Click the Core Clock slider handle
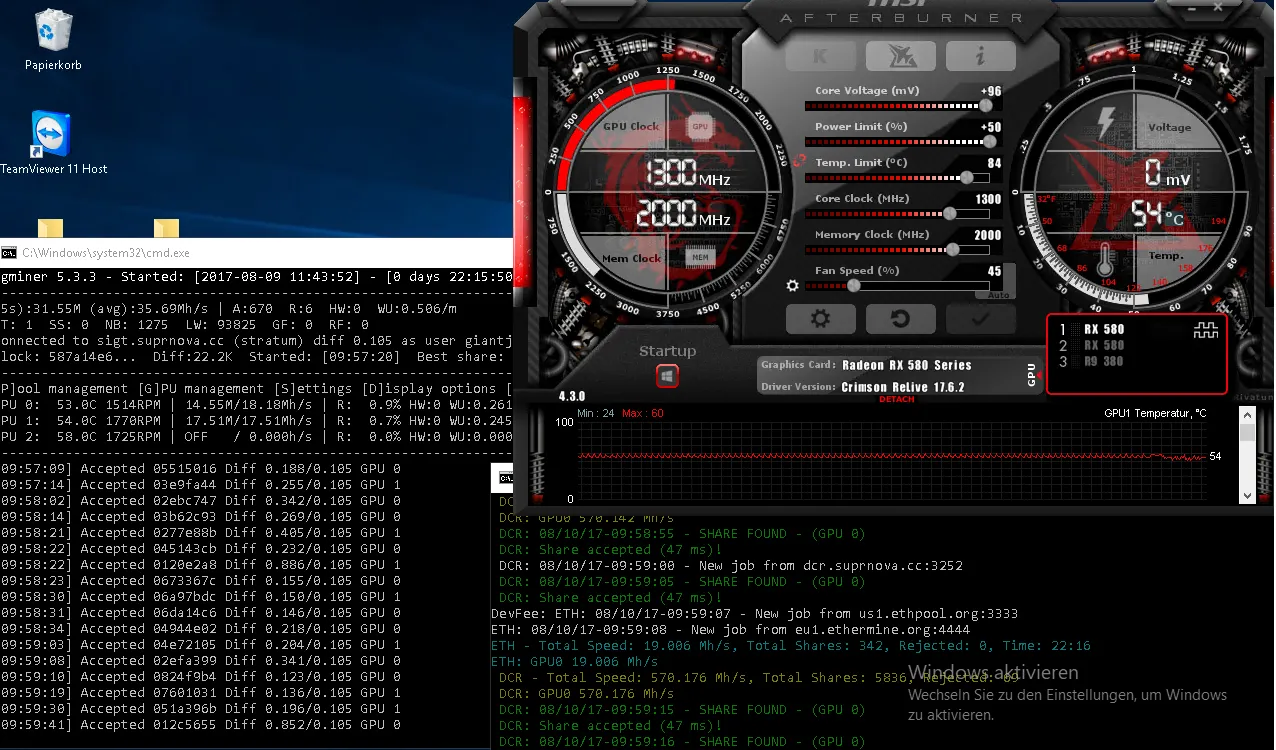Screen dimensions: 1276x750 coord(950,213)
